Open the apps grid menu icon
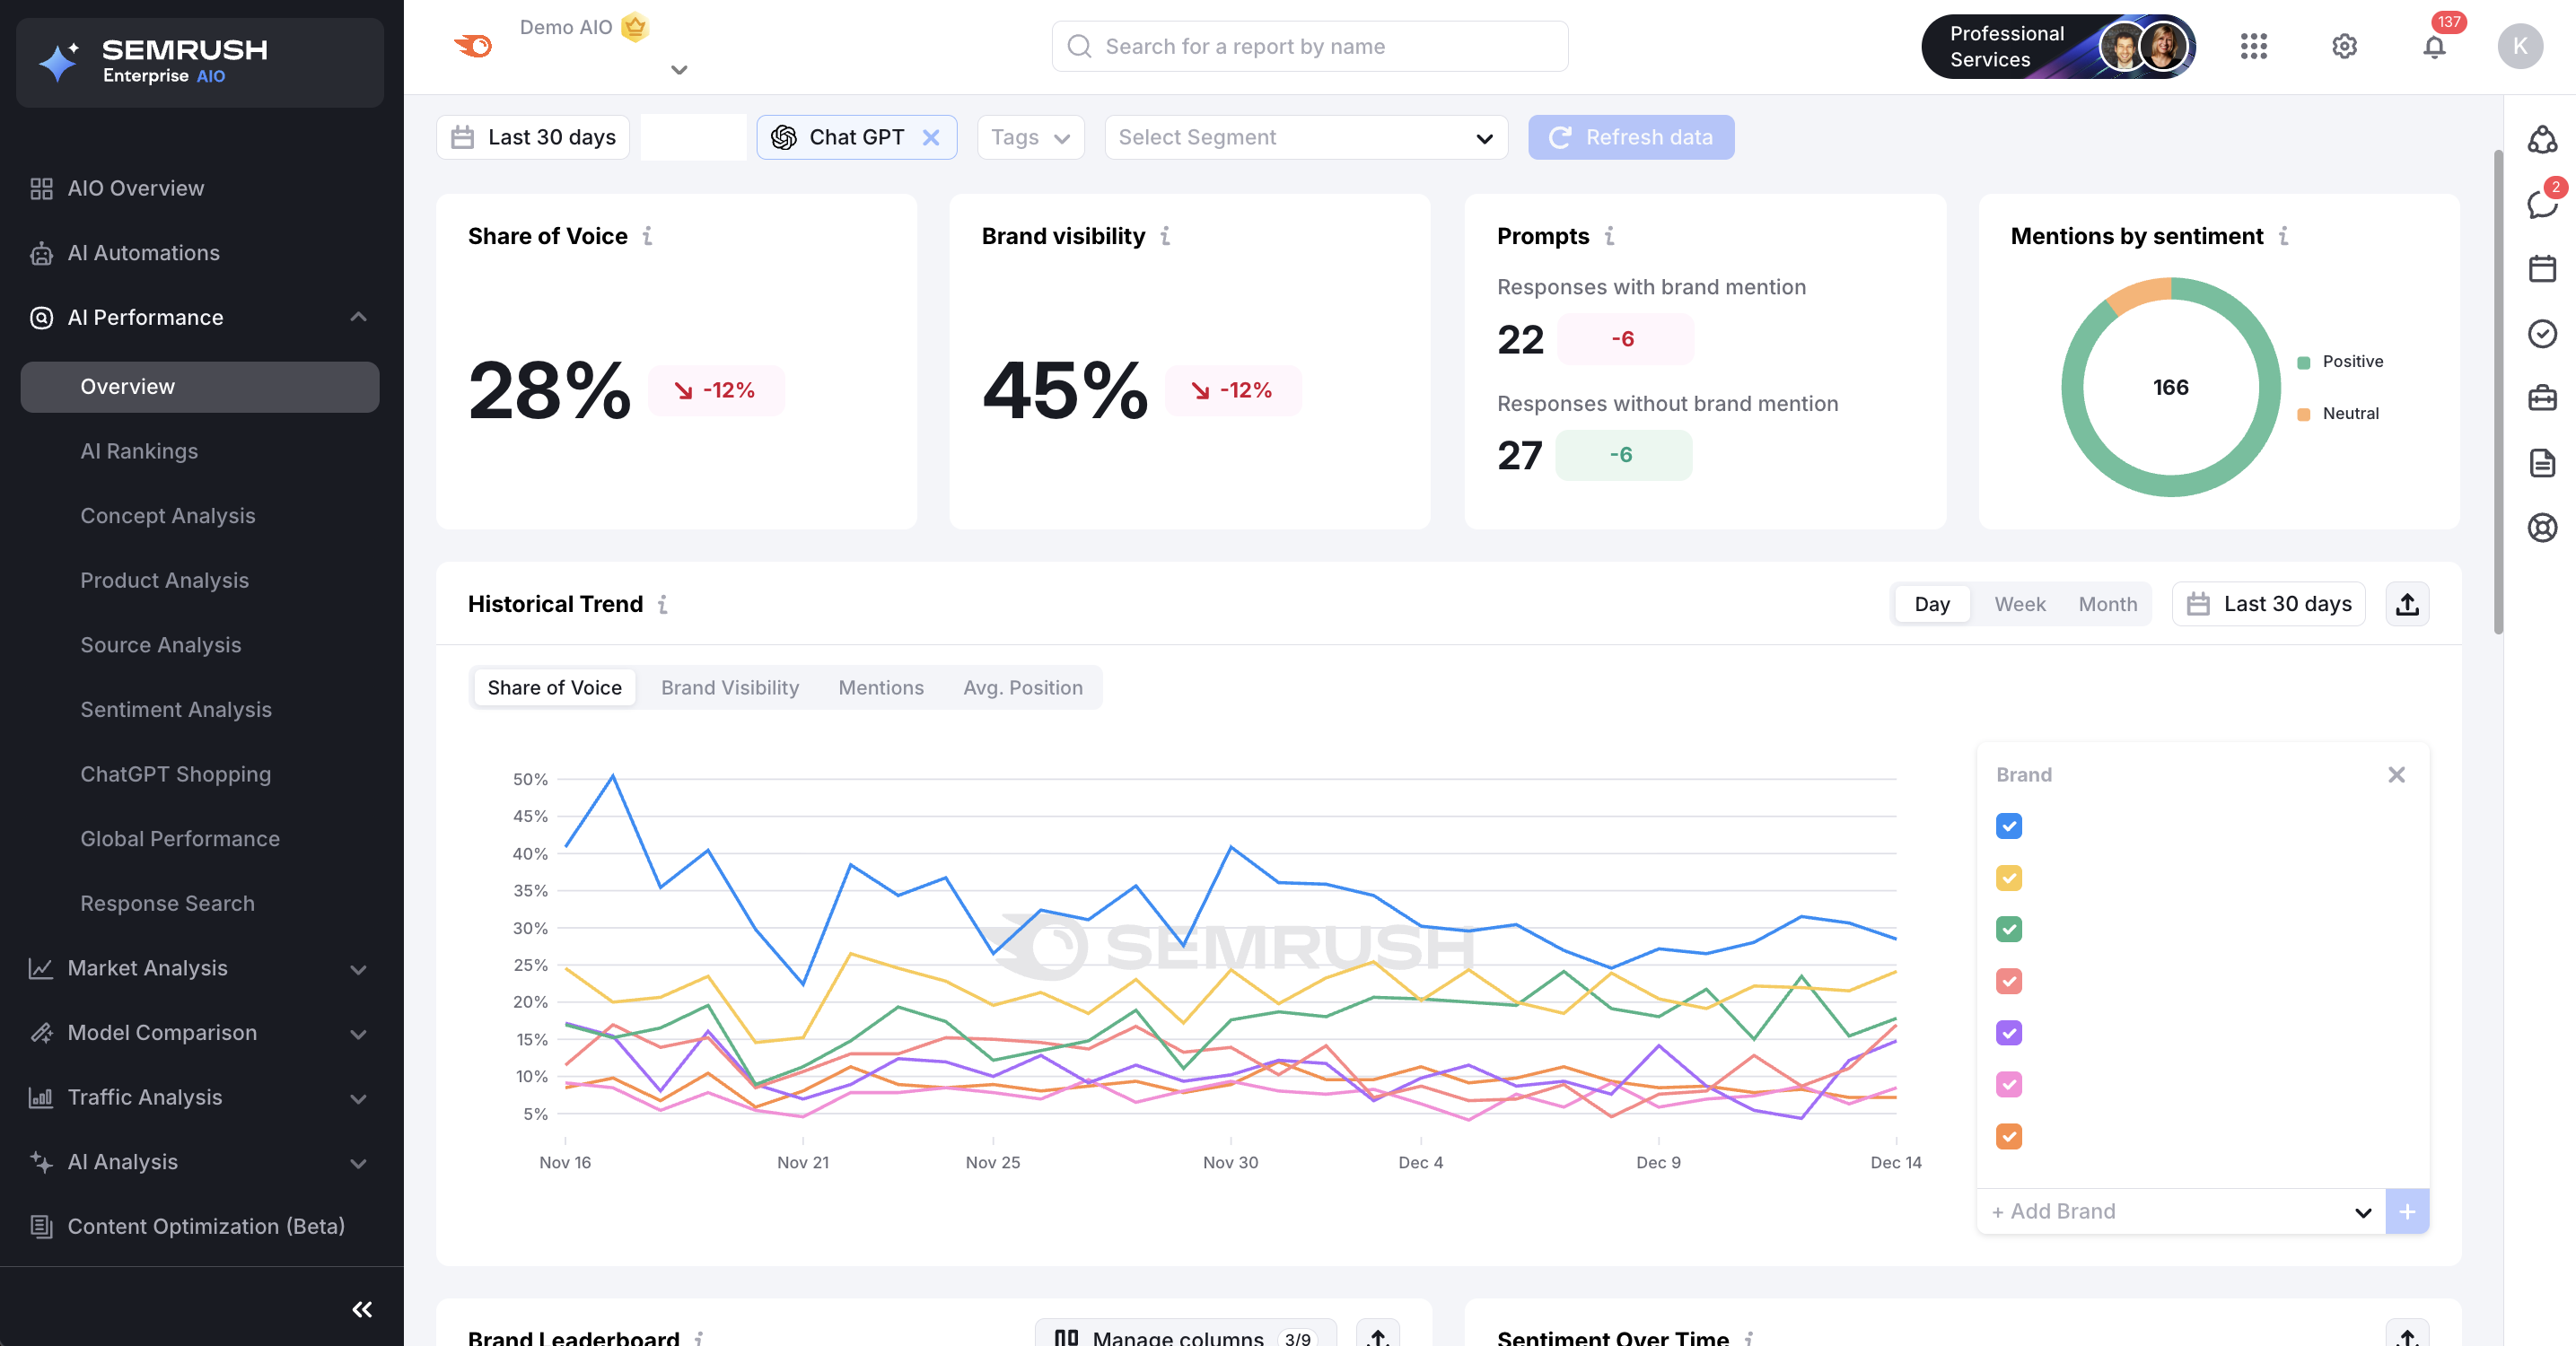The image size is (2576, 1346). (2254, 47)
